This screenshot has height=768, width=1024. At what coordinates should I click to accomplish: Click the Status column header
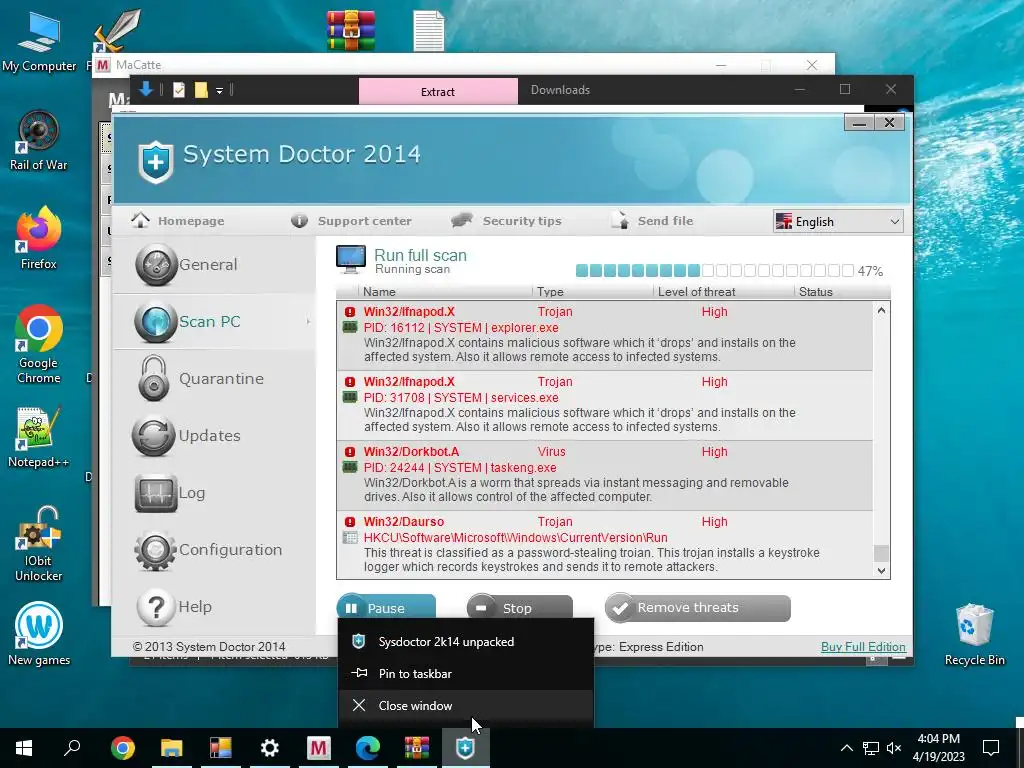tap(816, 292)
